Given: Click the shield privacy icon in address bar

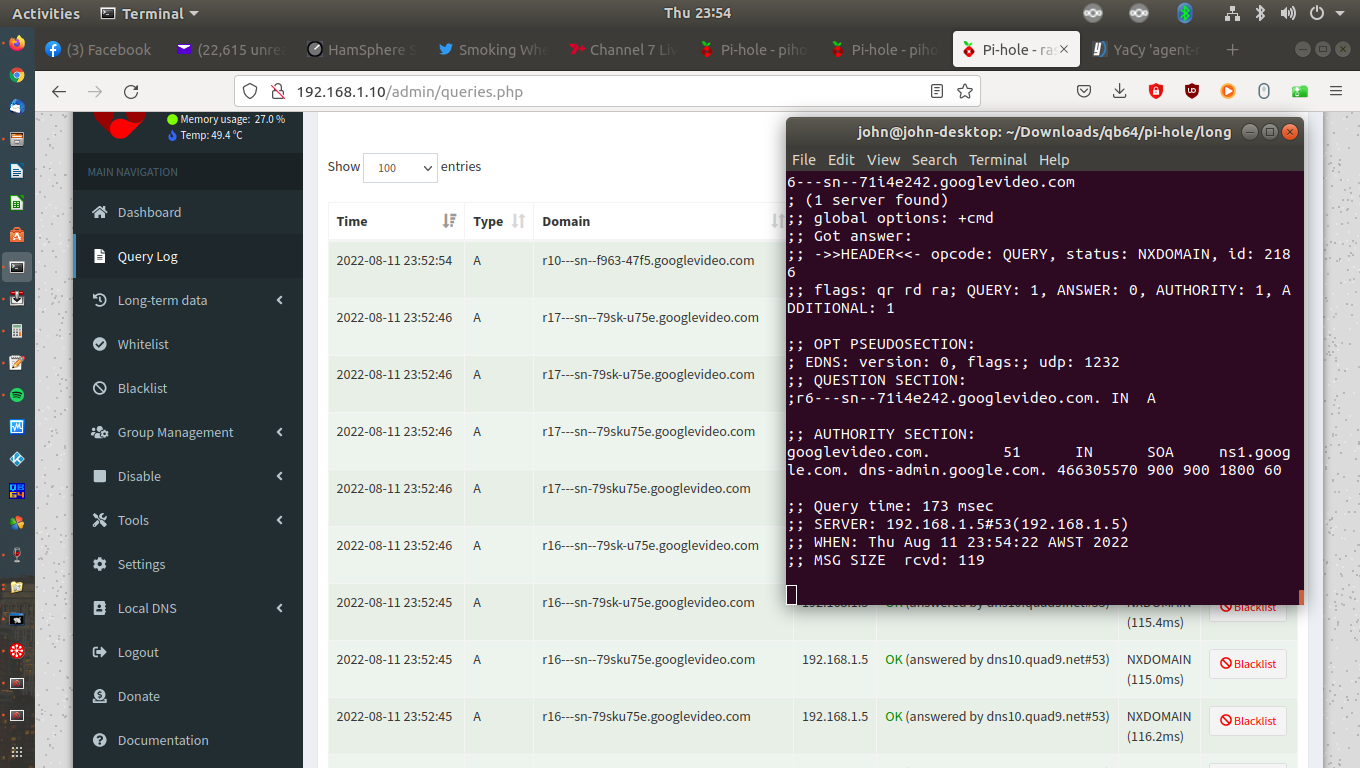Looking at the screenshot, I should [x=249, y=90].
